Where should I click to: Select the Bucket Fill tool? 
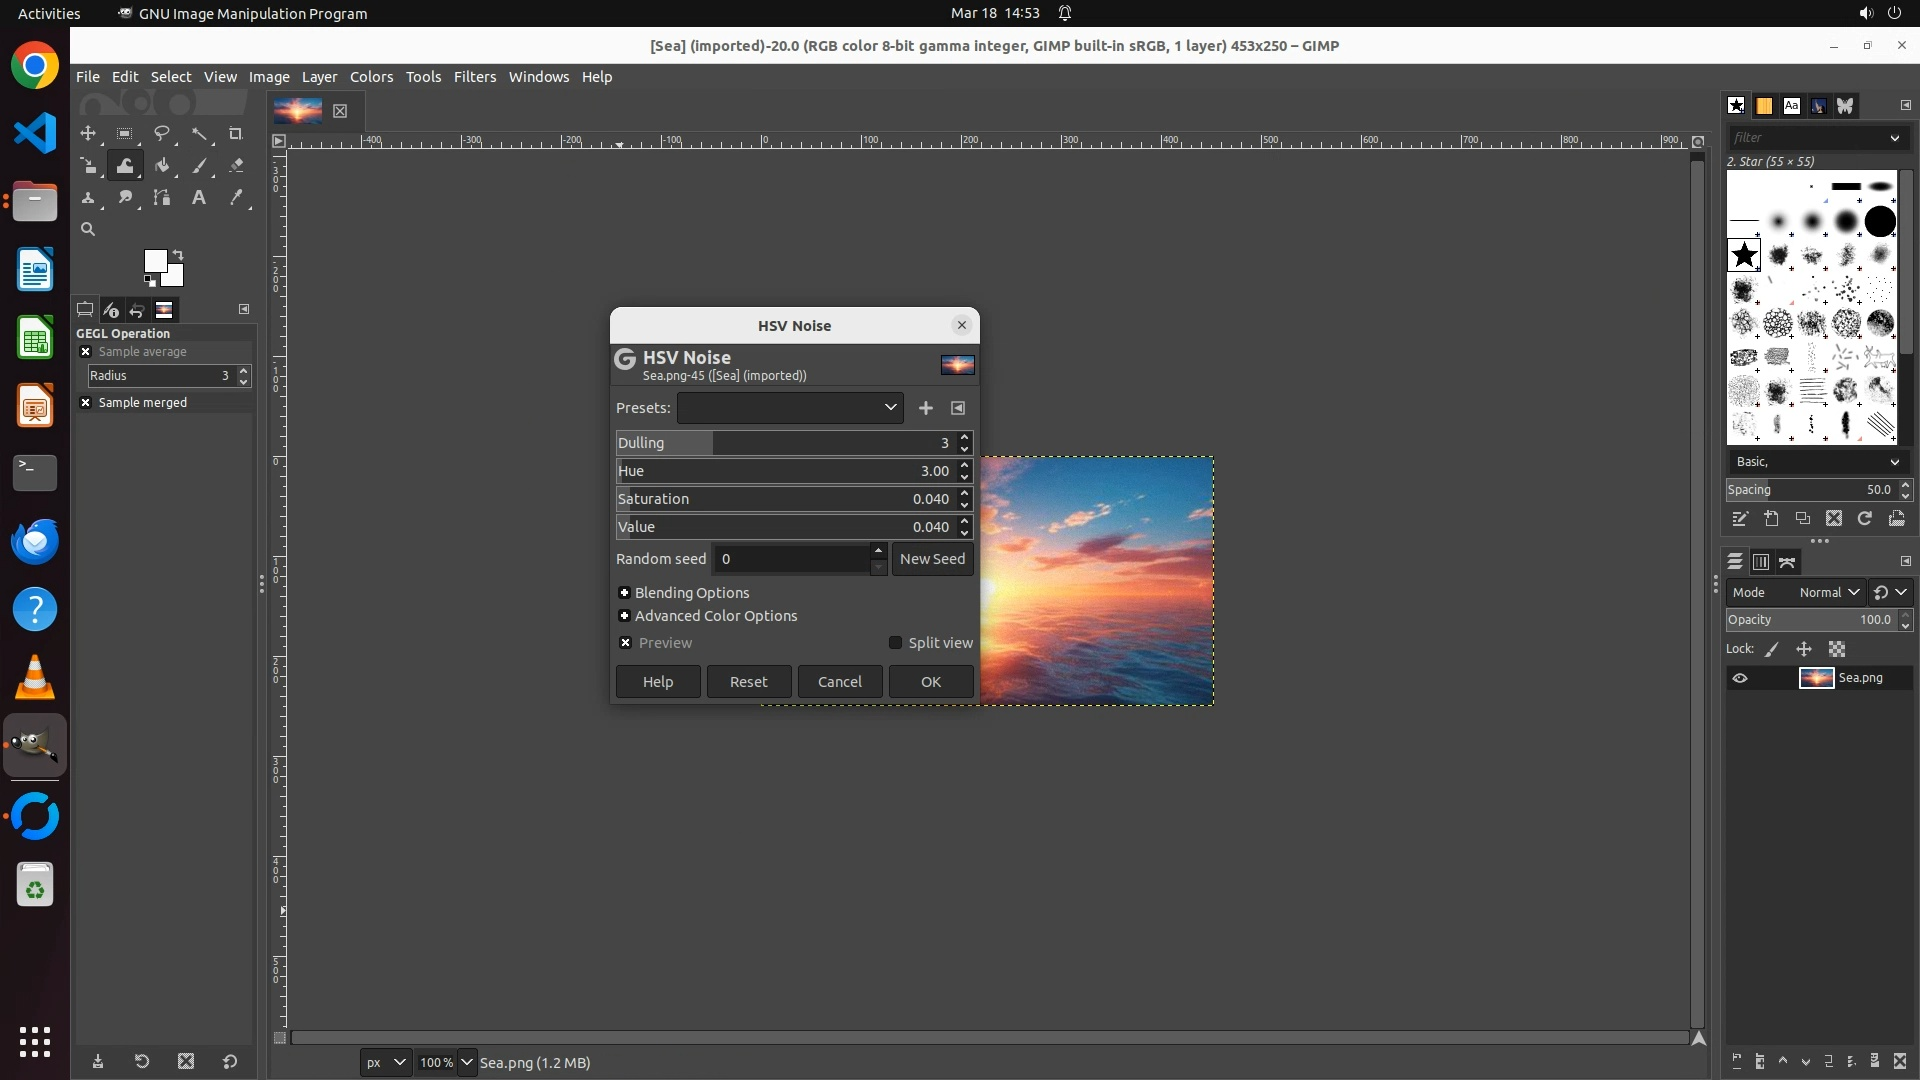pos(162,166)
